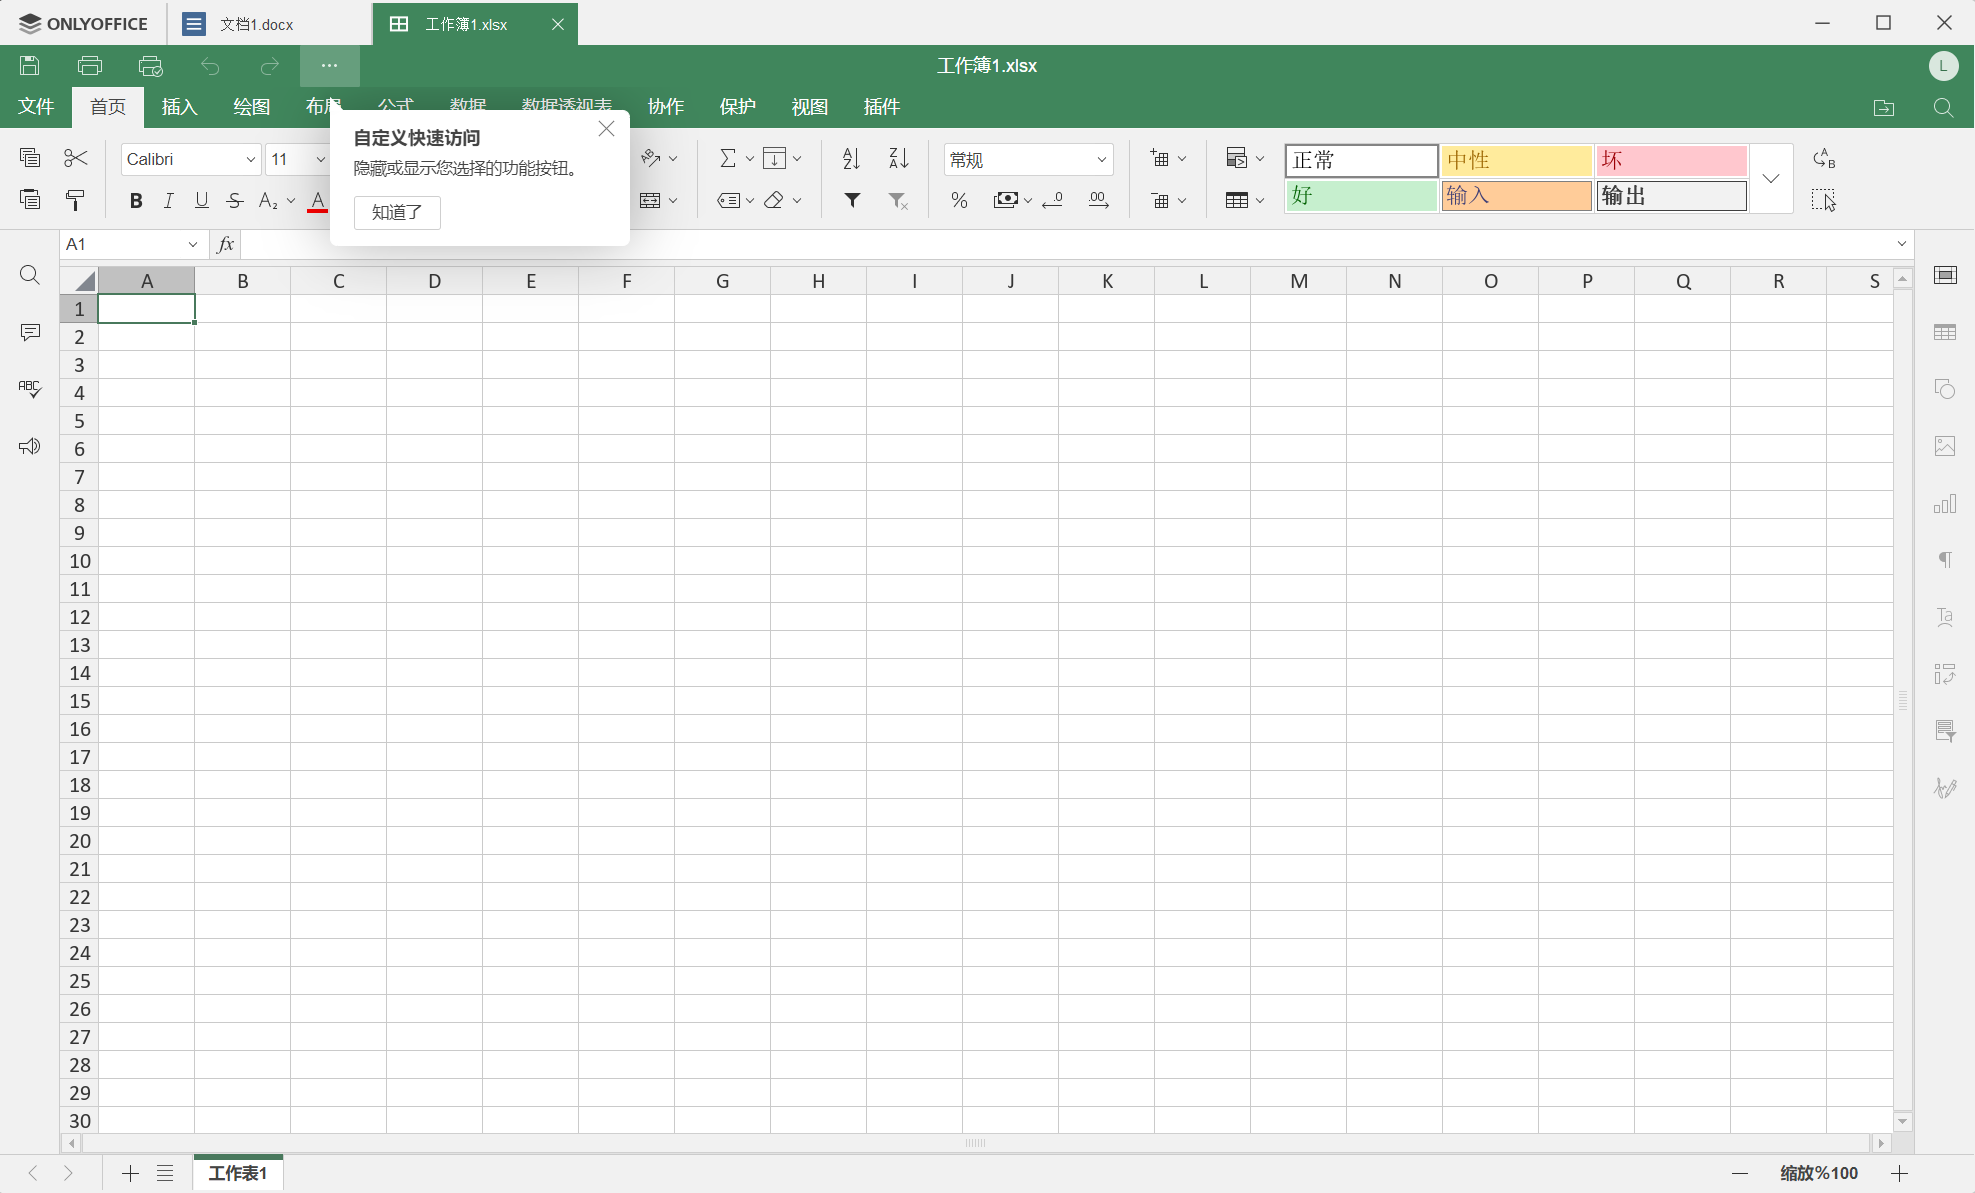Screen dimensions: 1975x1193
Task: Toggle underline formatting
Action: pos(201,201)
